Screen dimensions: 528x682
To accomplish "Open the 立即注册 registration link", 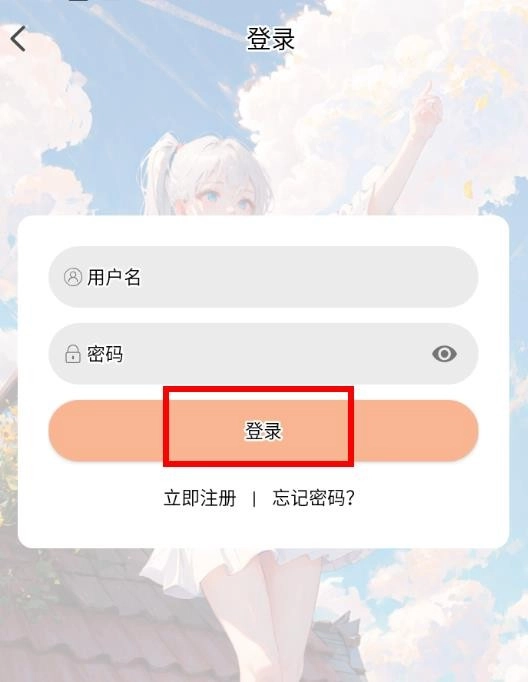I will [x=200, y=498].
